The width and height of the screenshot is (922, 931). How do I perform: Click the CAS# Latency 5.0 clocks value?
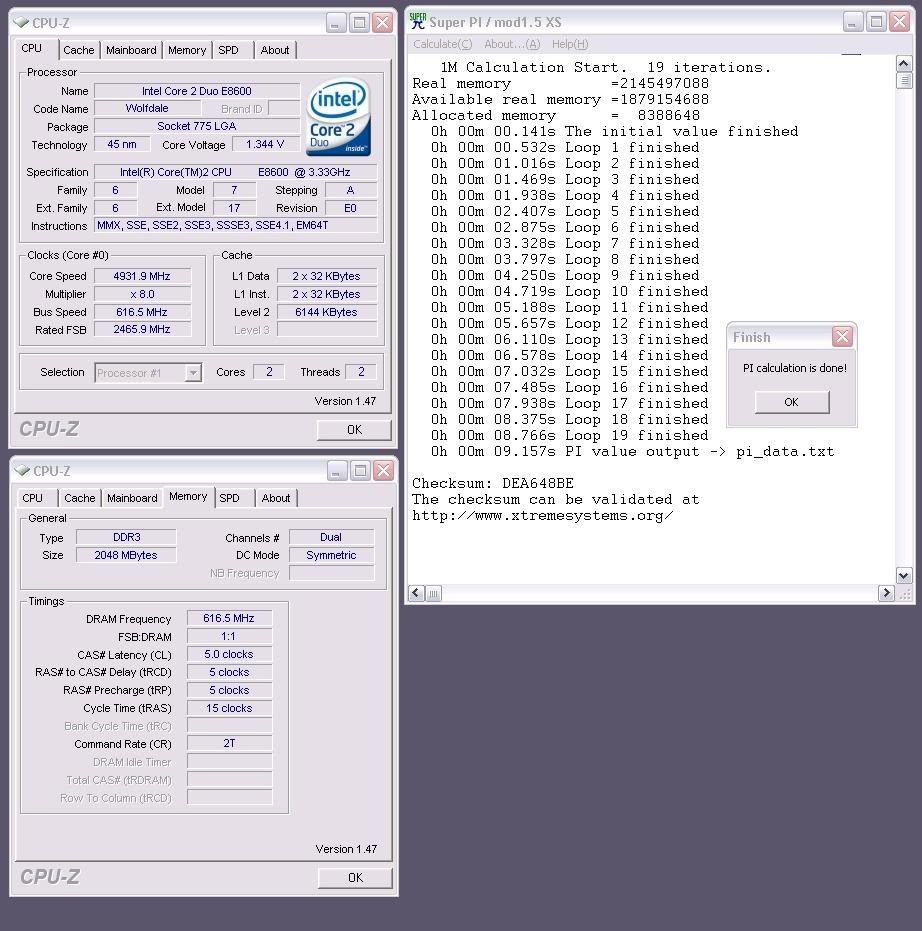[x=229, y=654]
